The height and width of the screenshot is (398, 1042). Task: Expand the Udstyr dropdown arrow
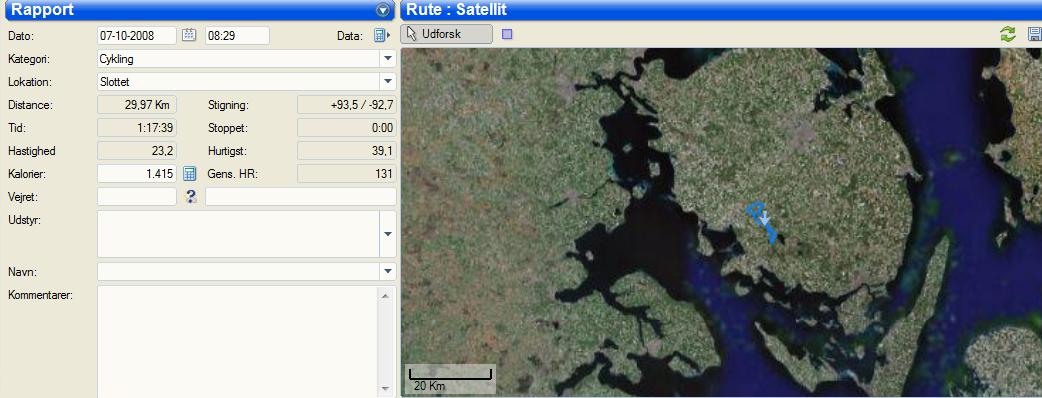387,234
